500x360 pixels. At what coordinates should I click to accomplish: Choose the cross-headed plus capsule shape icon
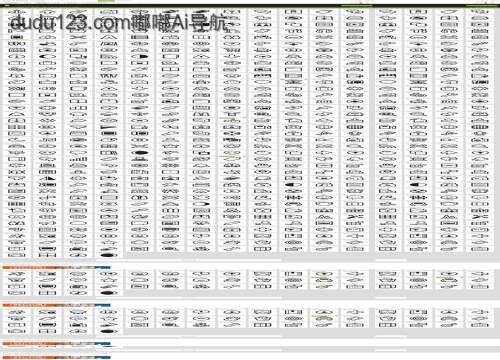pyautogui.click(x=17, y=211)
